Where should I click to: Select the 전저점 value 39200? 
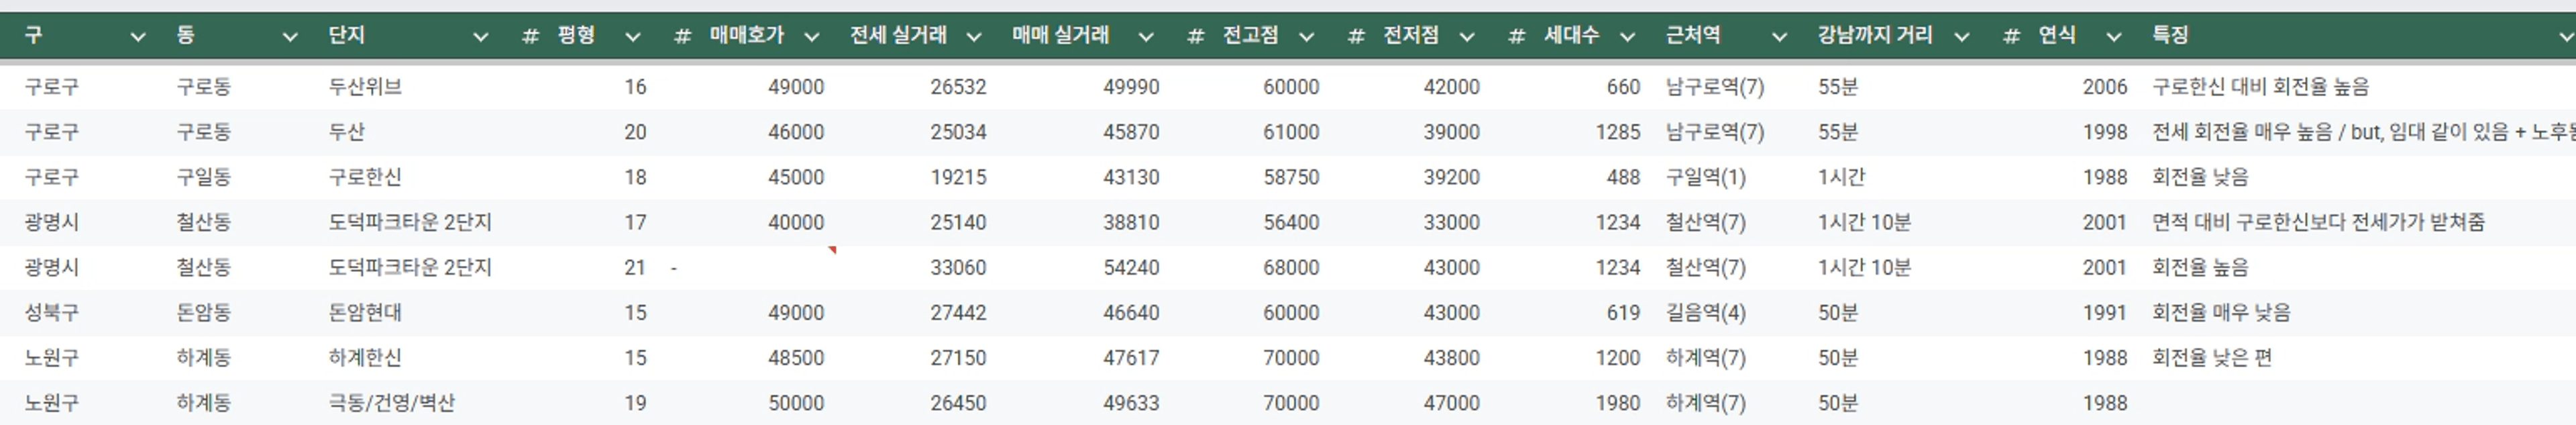tap(1452, 177)
